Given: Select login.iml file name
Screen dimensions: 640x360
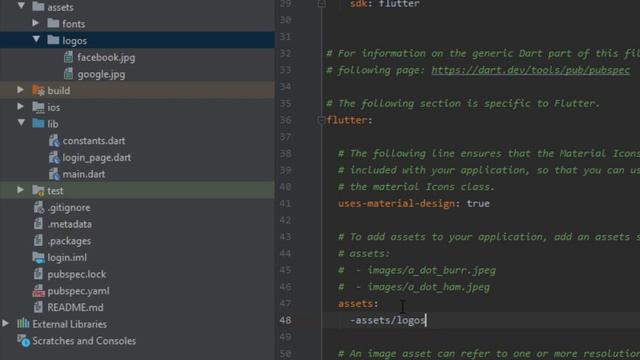Looking at the screenshot, I should tap(67, 258).
